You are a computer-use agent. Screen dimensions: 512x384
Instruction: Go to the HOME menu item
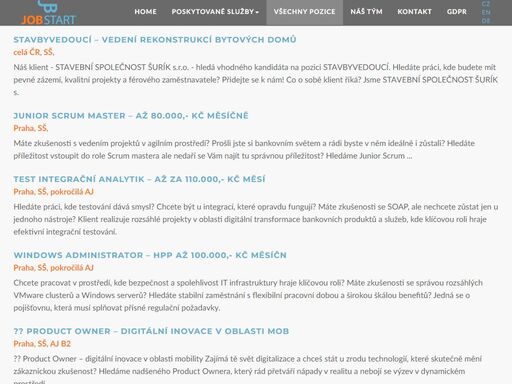pyautogui.click(x=145, y=12)
